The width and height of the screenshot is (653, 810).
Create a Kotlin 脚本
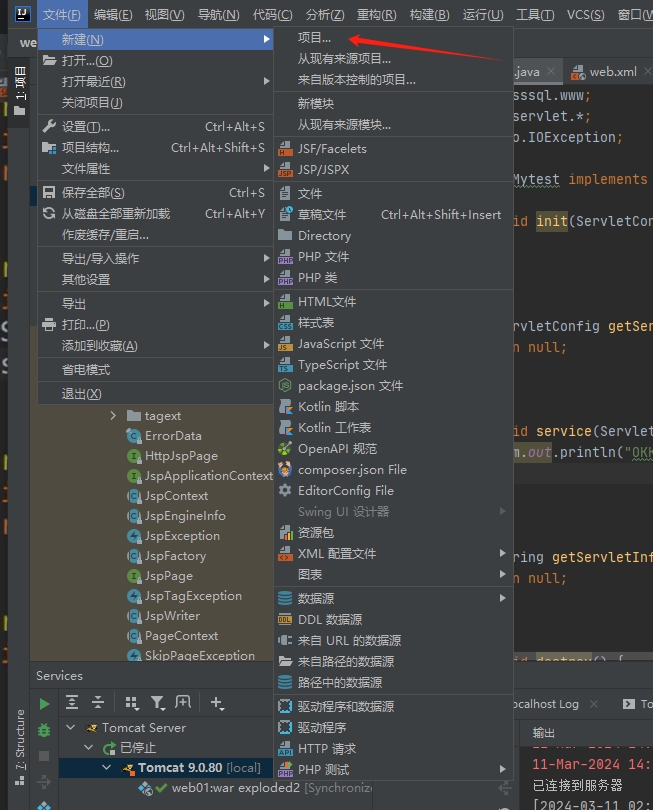393,407
